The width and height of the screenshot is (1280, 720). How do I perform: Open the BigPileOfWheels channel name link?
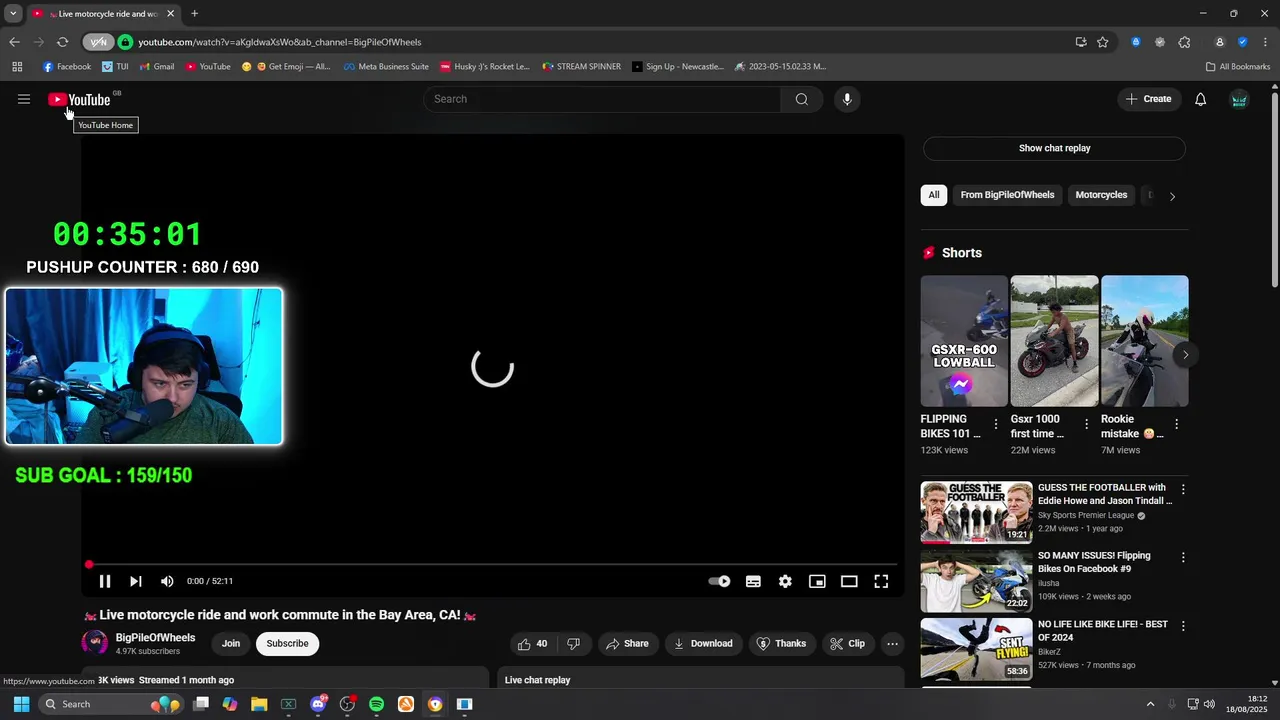point(155,638)
